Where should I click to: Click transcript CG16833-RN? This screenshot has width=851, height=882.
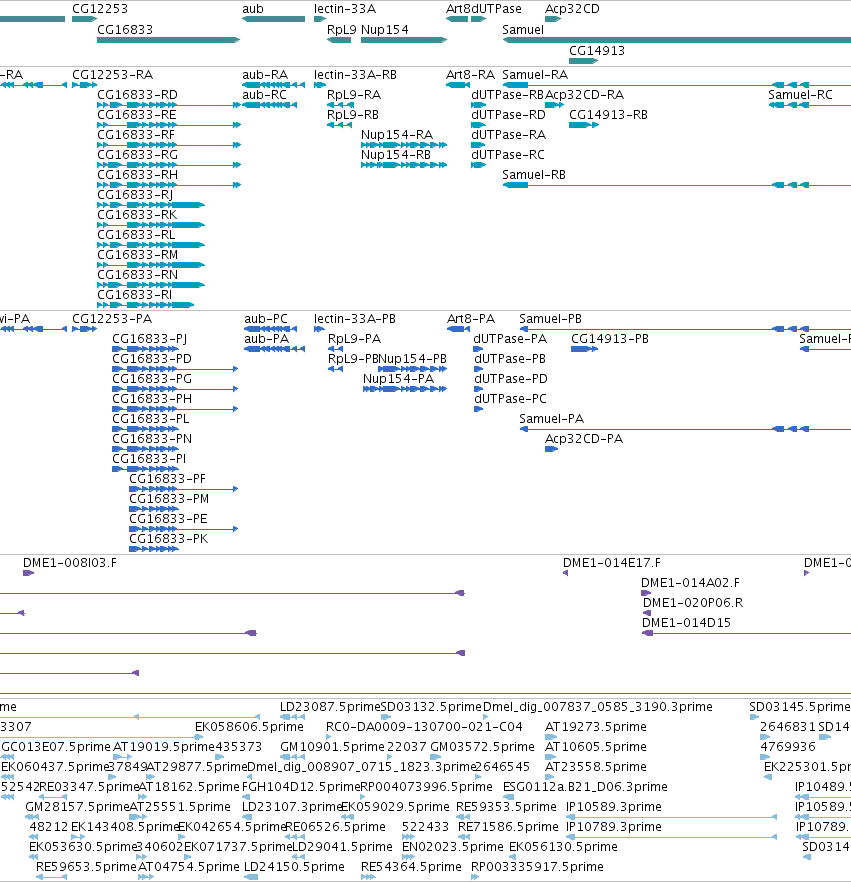pyautogui.click(x=137, y=274)
